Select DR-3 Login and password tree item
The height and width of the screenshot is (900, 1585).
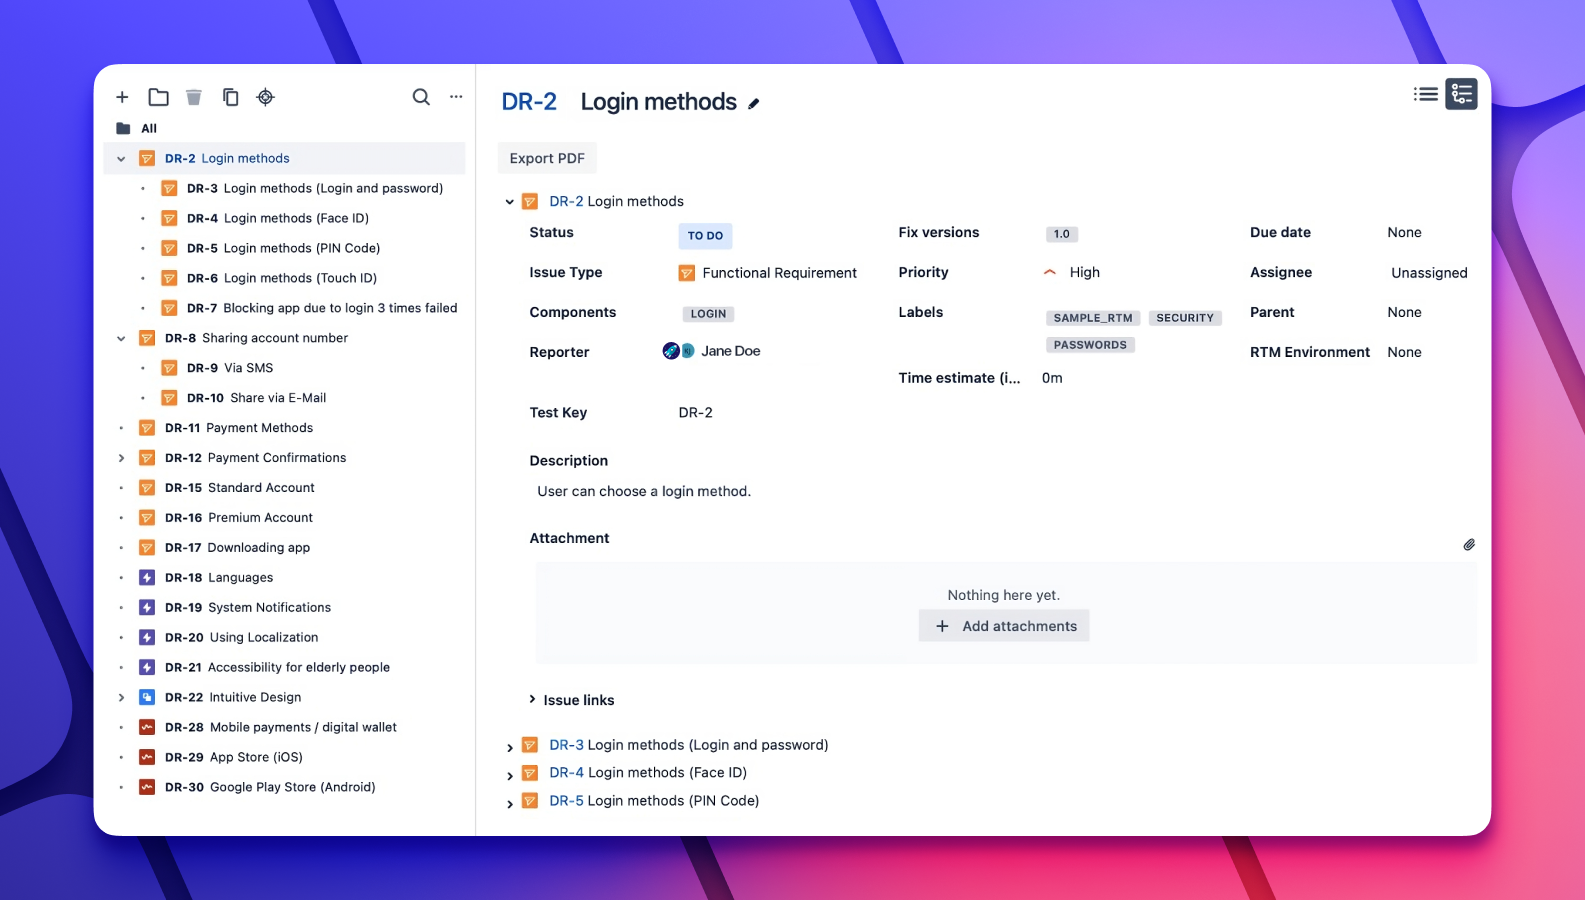click(315, 188)
